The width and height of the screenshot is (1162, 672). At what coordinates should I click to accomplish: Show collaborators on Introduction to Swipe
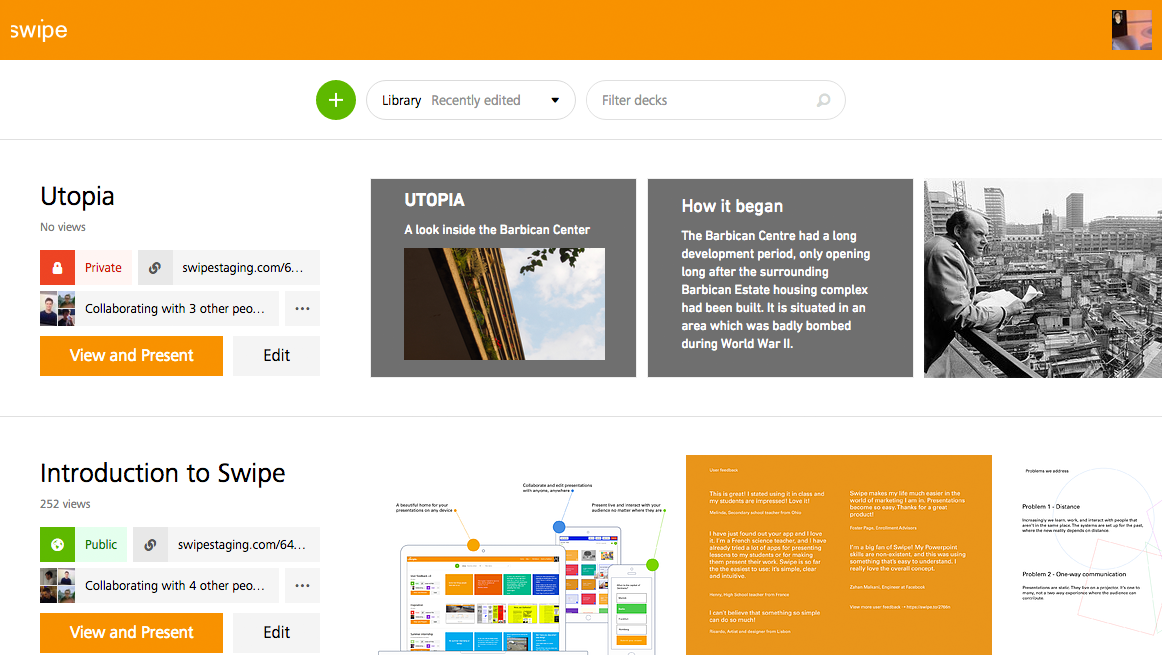160,586
